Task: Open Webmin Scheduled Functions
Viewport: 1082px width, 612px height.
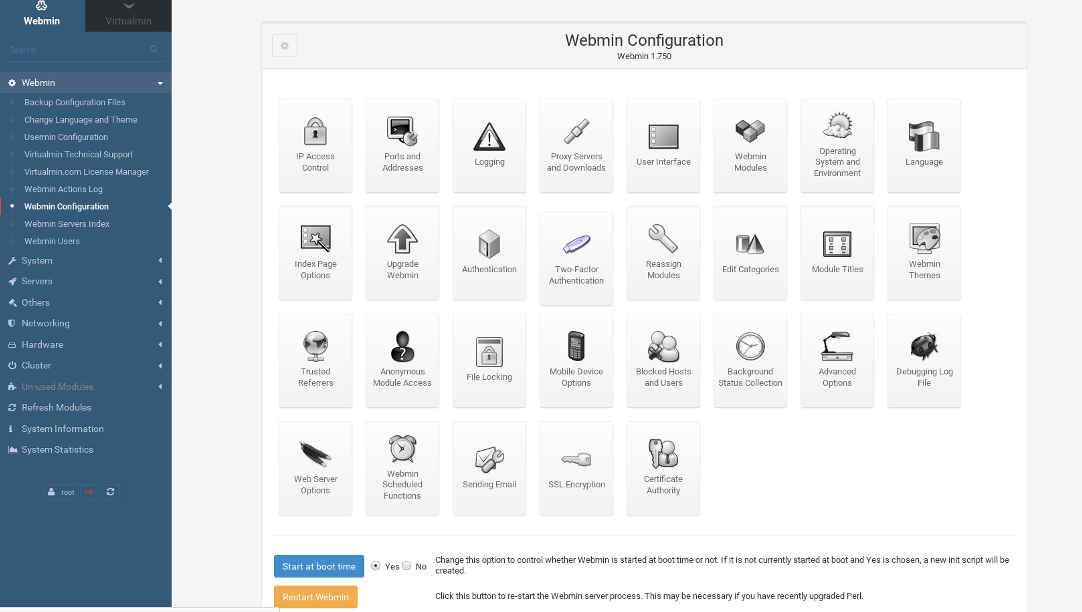Action: [x=402, y=468]
